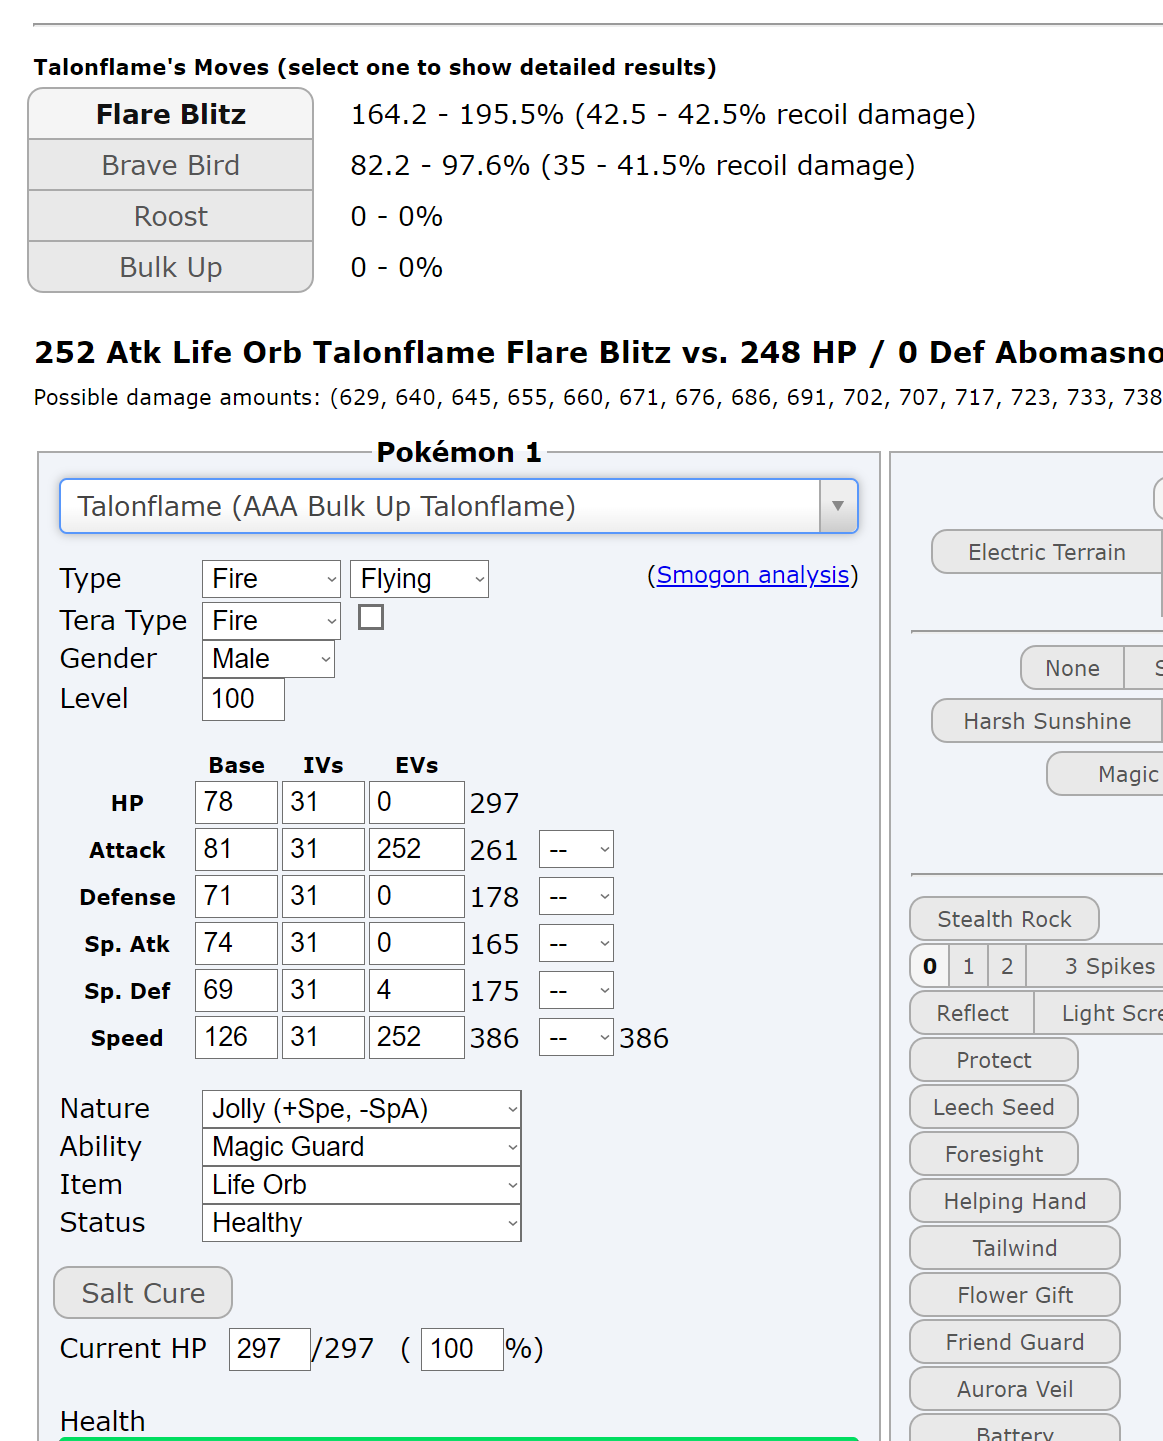Open the Sp. Def stat boost dropdown
1163x1441 pixels.
tap(576, 990)
